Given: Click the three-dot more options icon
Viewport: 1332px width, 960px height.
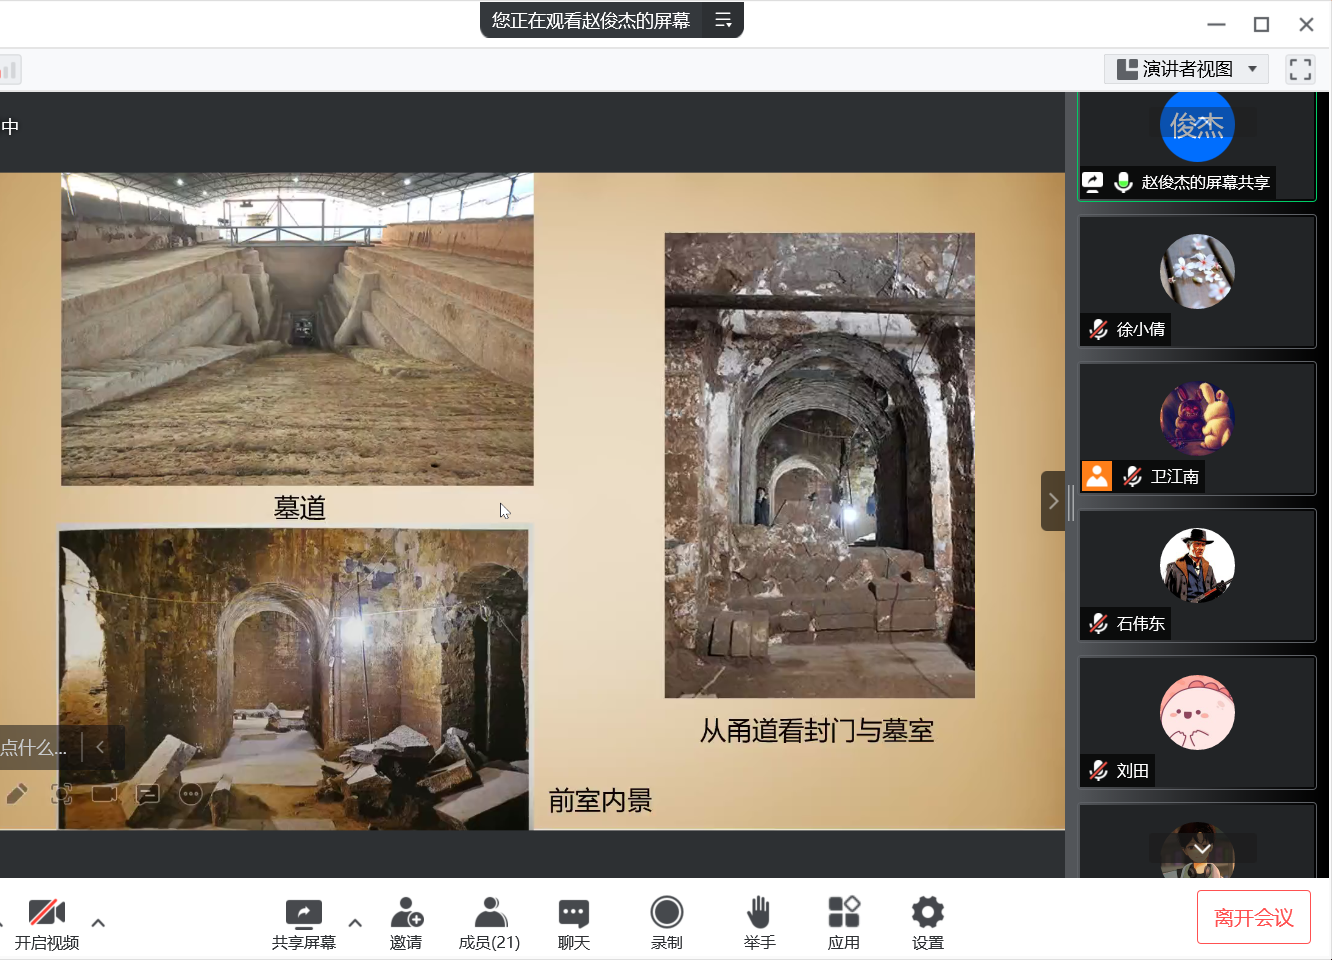Looking at the screenshot, I should [191, 794].
